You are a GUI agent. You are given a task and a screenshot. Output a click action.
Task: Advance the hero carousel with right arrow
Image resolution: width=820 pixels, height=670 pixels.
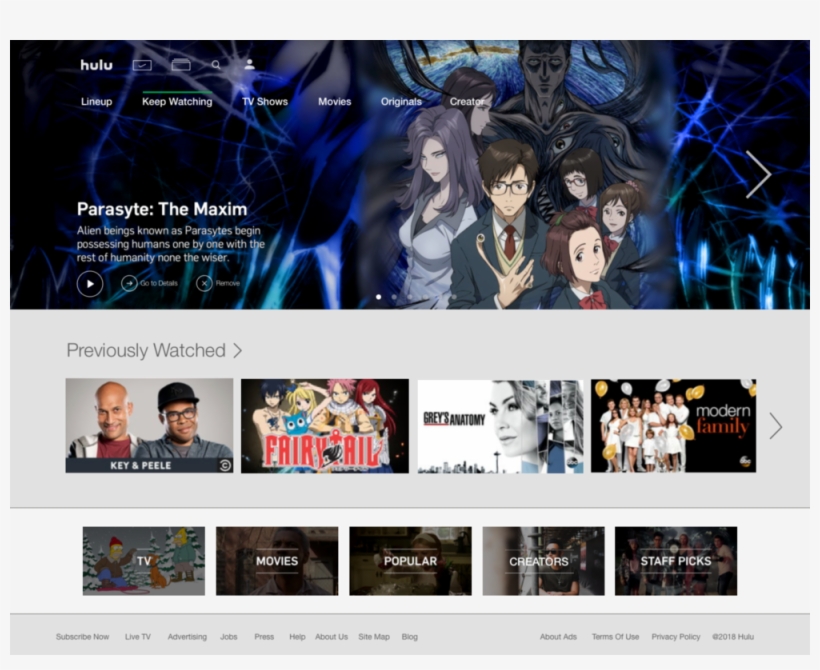pos(759,173)
